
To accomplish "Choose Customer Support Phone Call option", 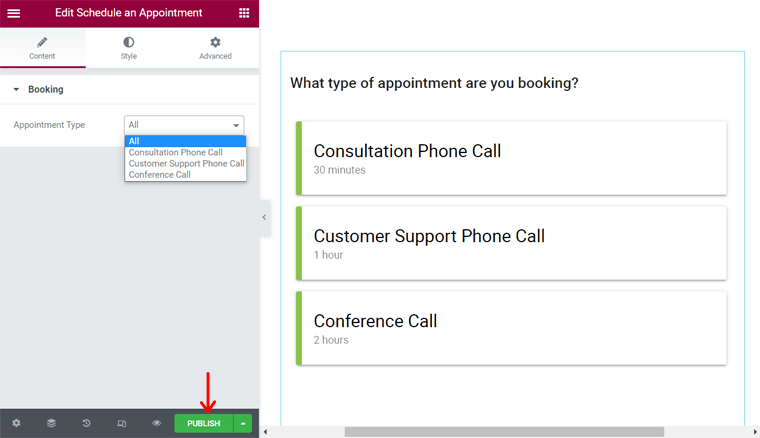I will coord(185,163).
